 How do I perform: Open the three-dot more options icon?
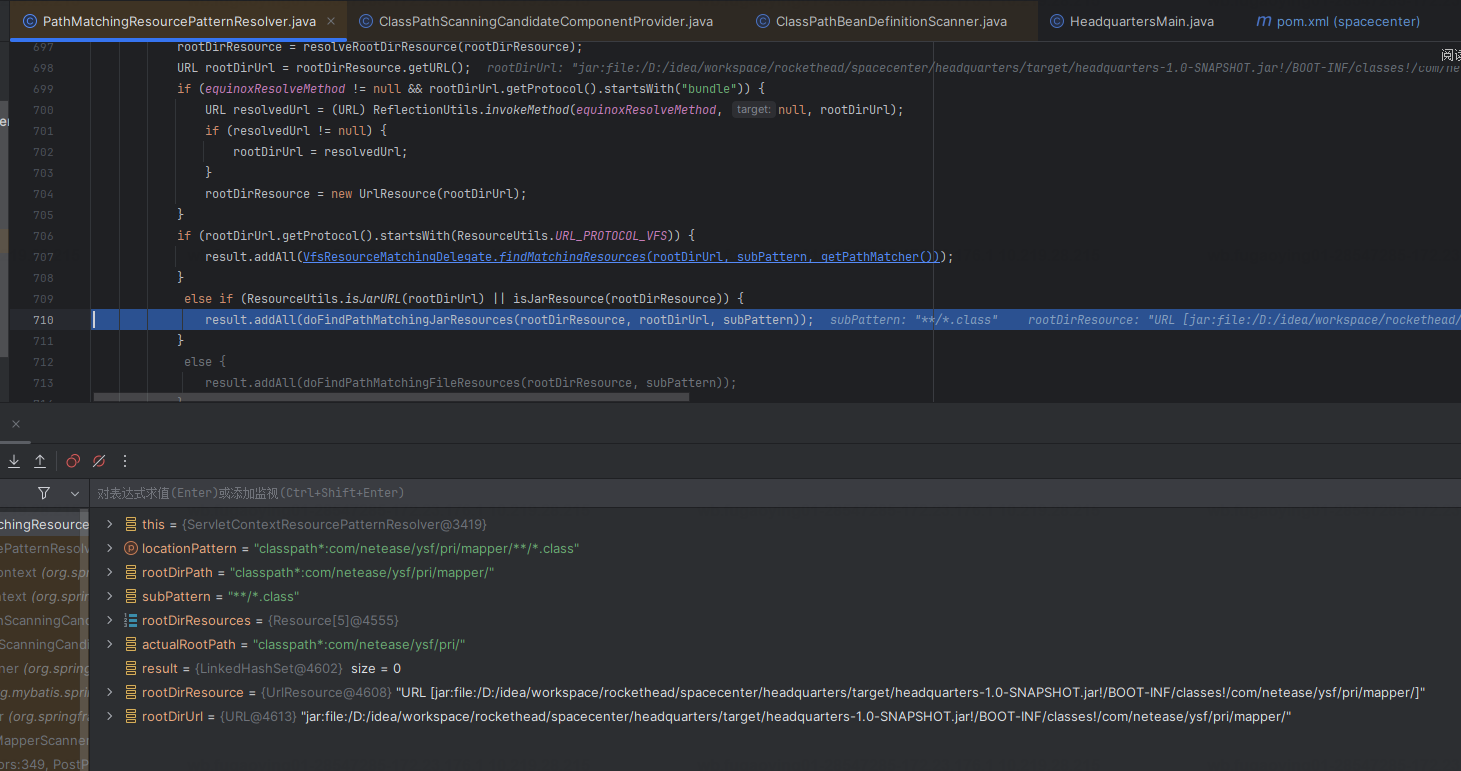click(124, 461)
